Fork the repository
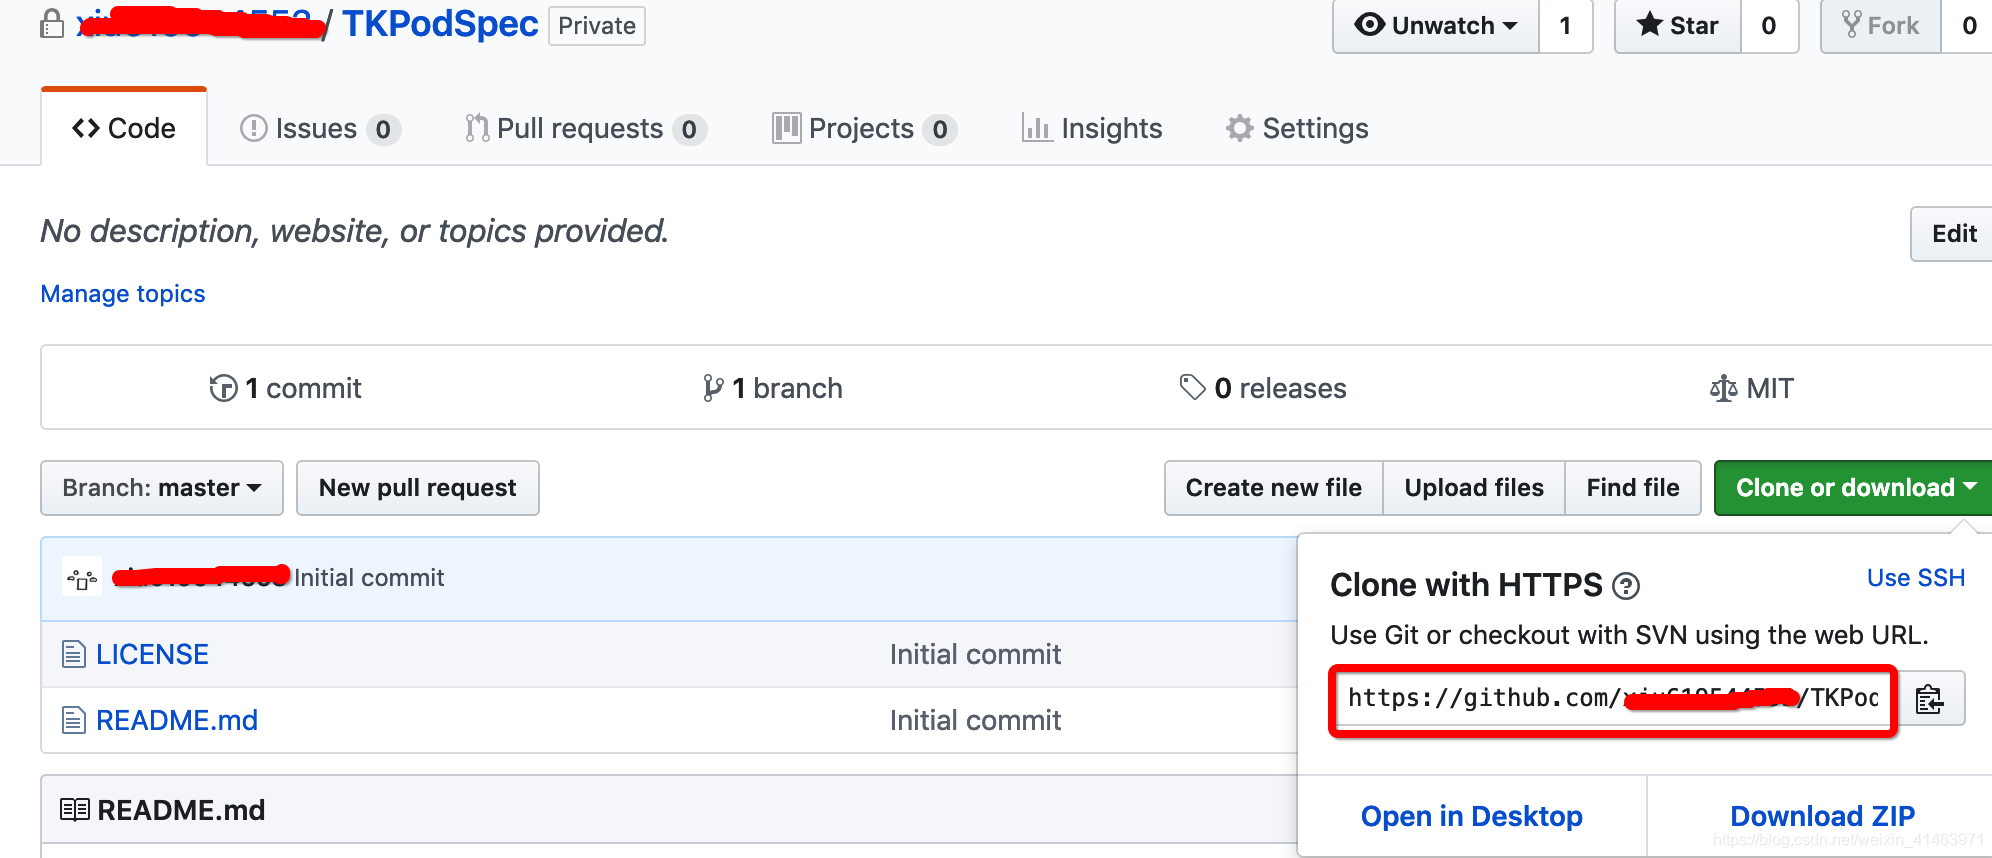The height and width of the screenshot is (858, 1992). tap(1880, 25)
